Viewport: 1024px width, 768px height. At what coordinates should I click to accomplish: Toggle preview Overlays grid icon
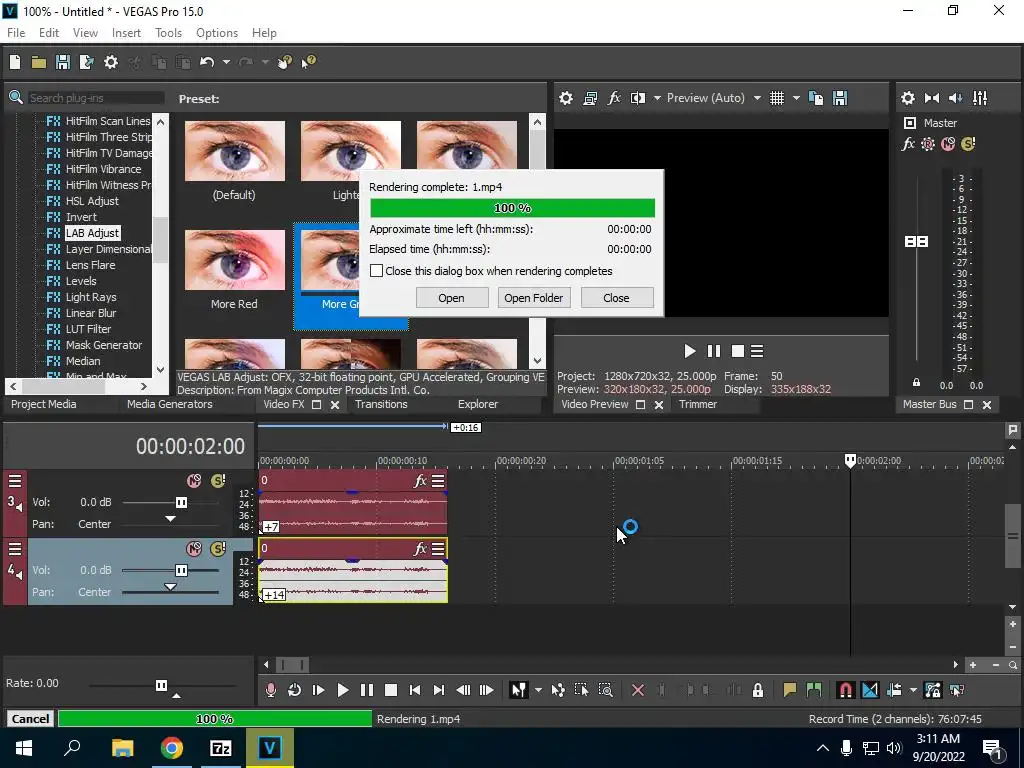click(x=776, y=98)
